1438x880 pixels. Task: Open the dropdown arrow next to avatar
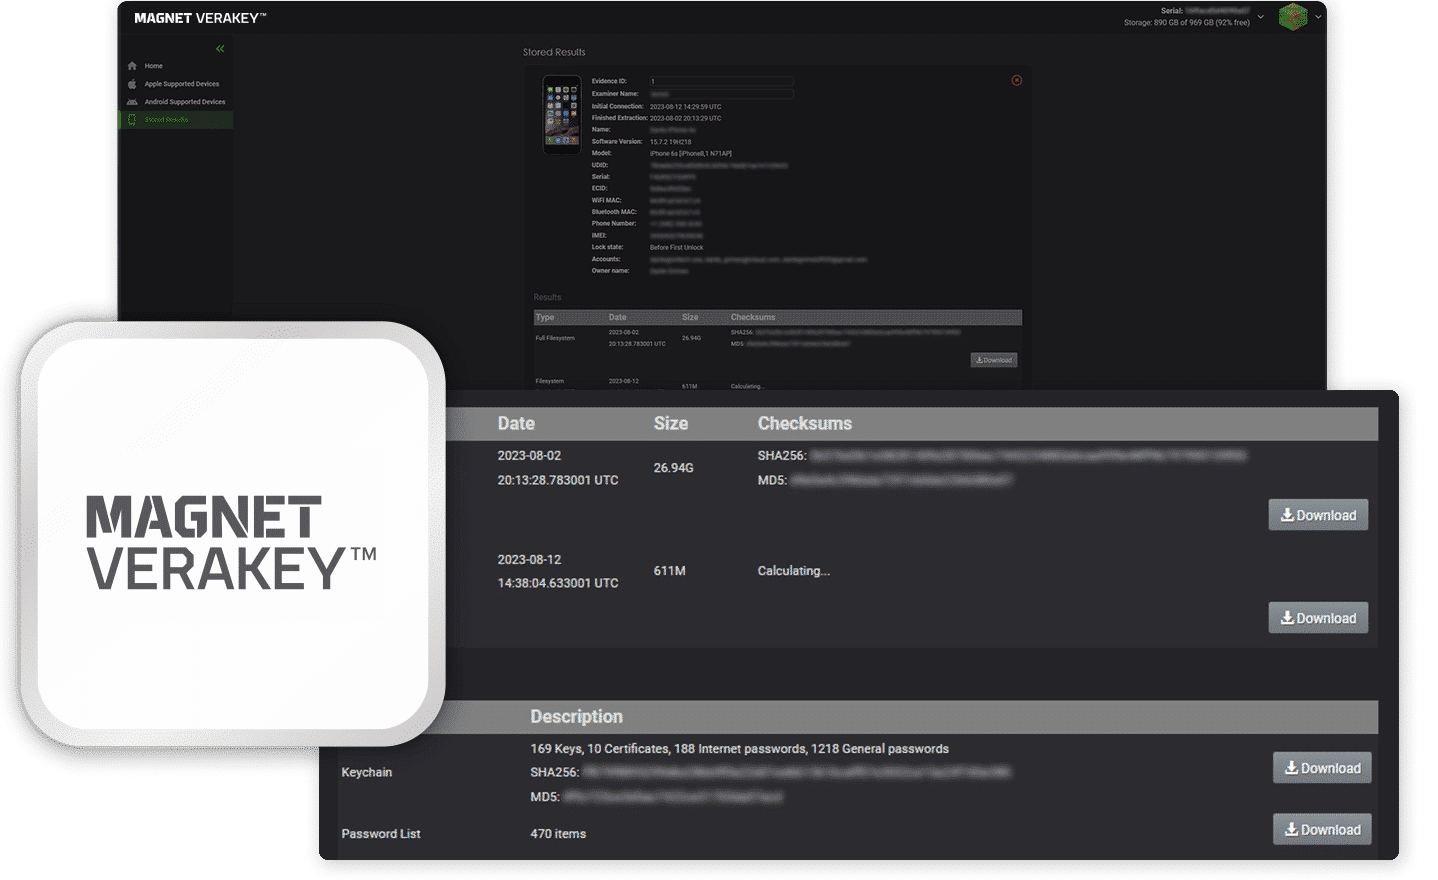pos(1318,17)
